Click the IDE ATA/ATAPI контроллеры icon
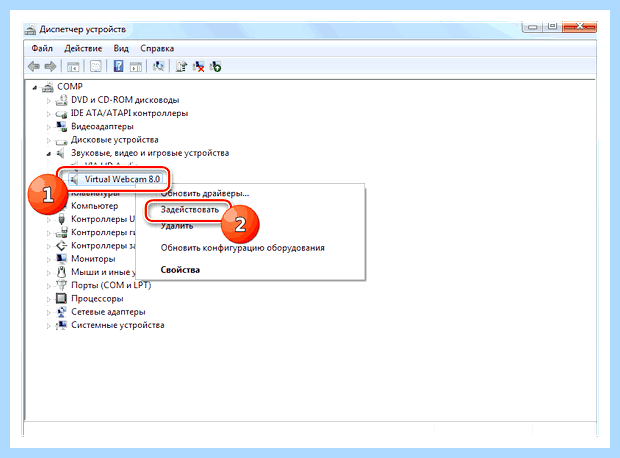This screenshot has height=458, width=620. tap(61, 114)
